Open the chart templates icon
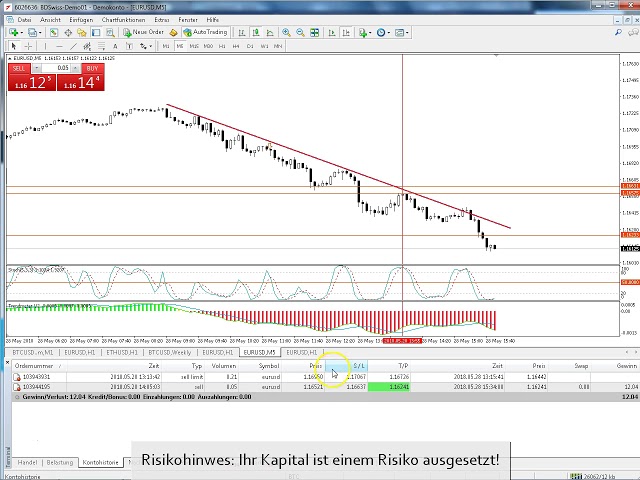The height and width of the screenshot is (480, 640). pos(399,32)
